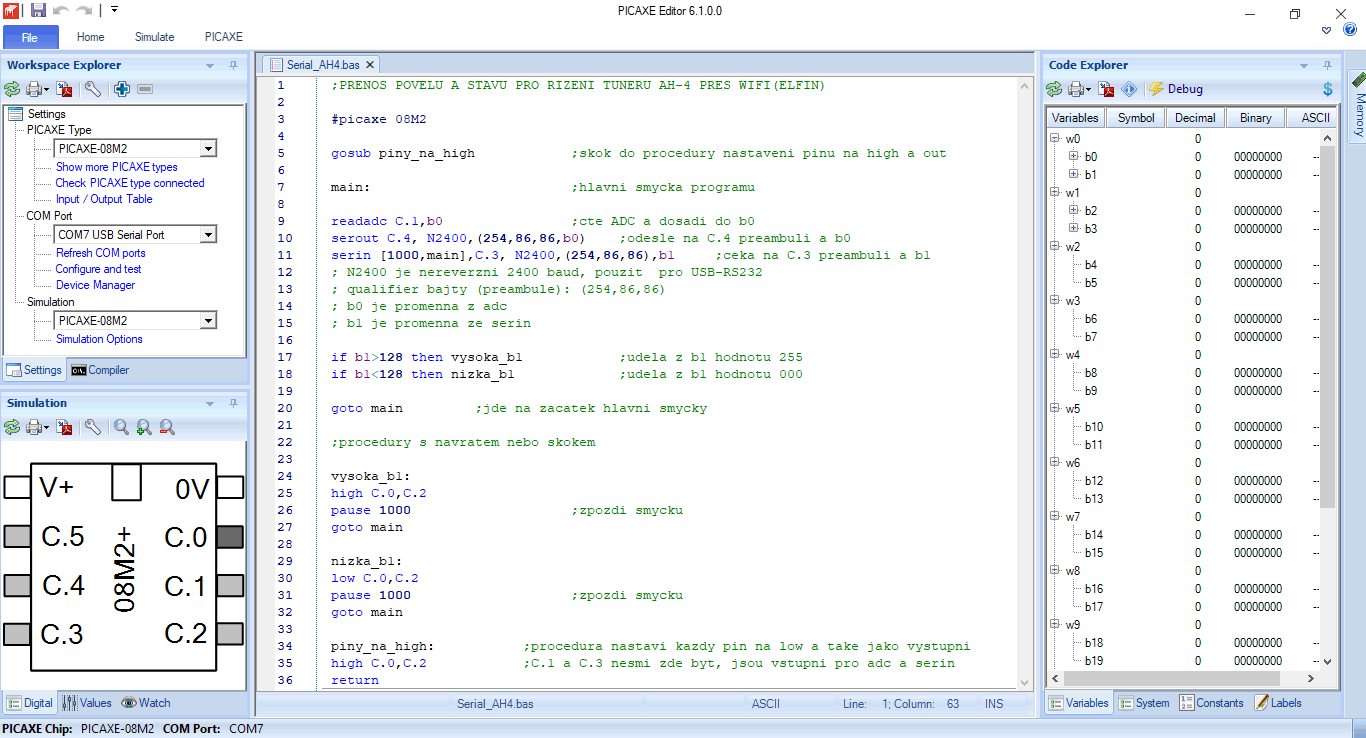
Task: Click the blue plus icon in Workspace Explorer
Action: tap(121, 89)
